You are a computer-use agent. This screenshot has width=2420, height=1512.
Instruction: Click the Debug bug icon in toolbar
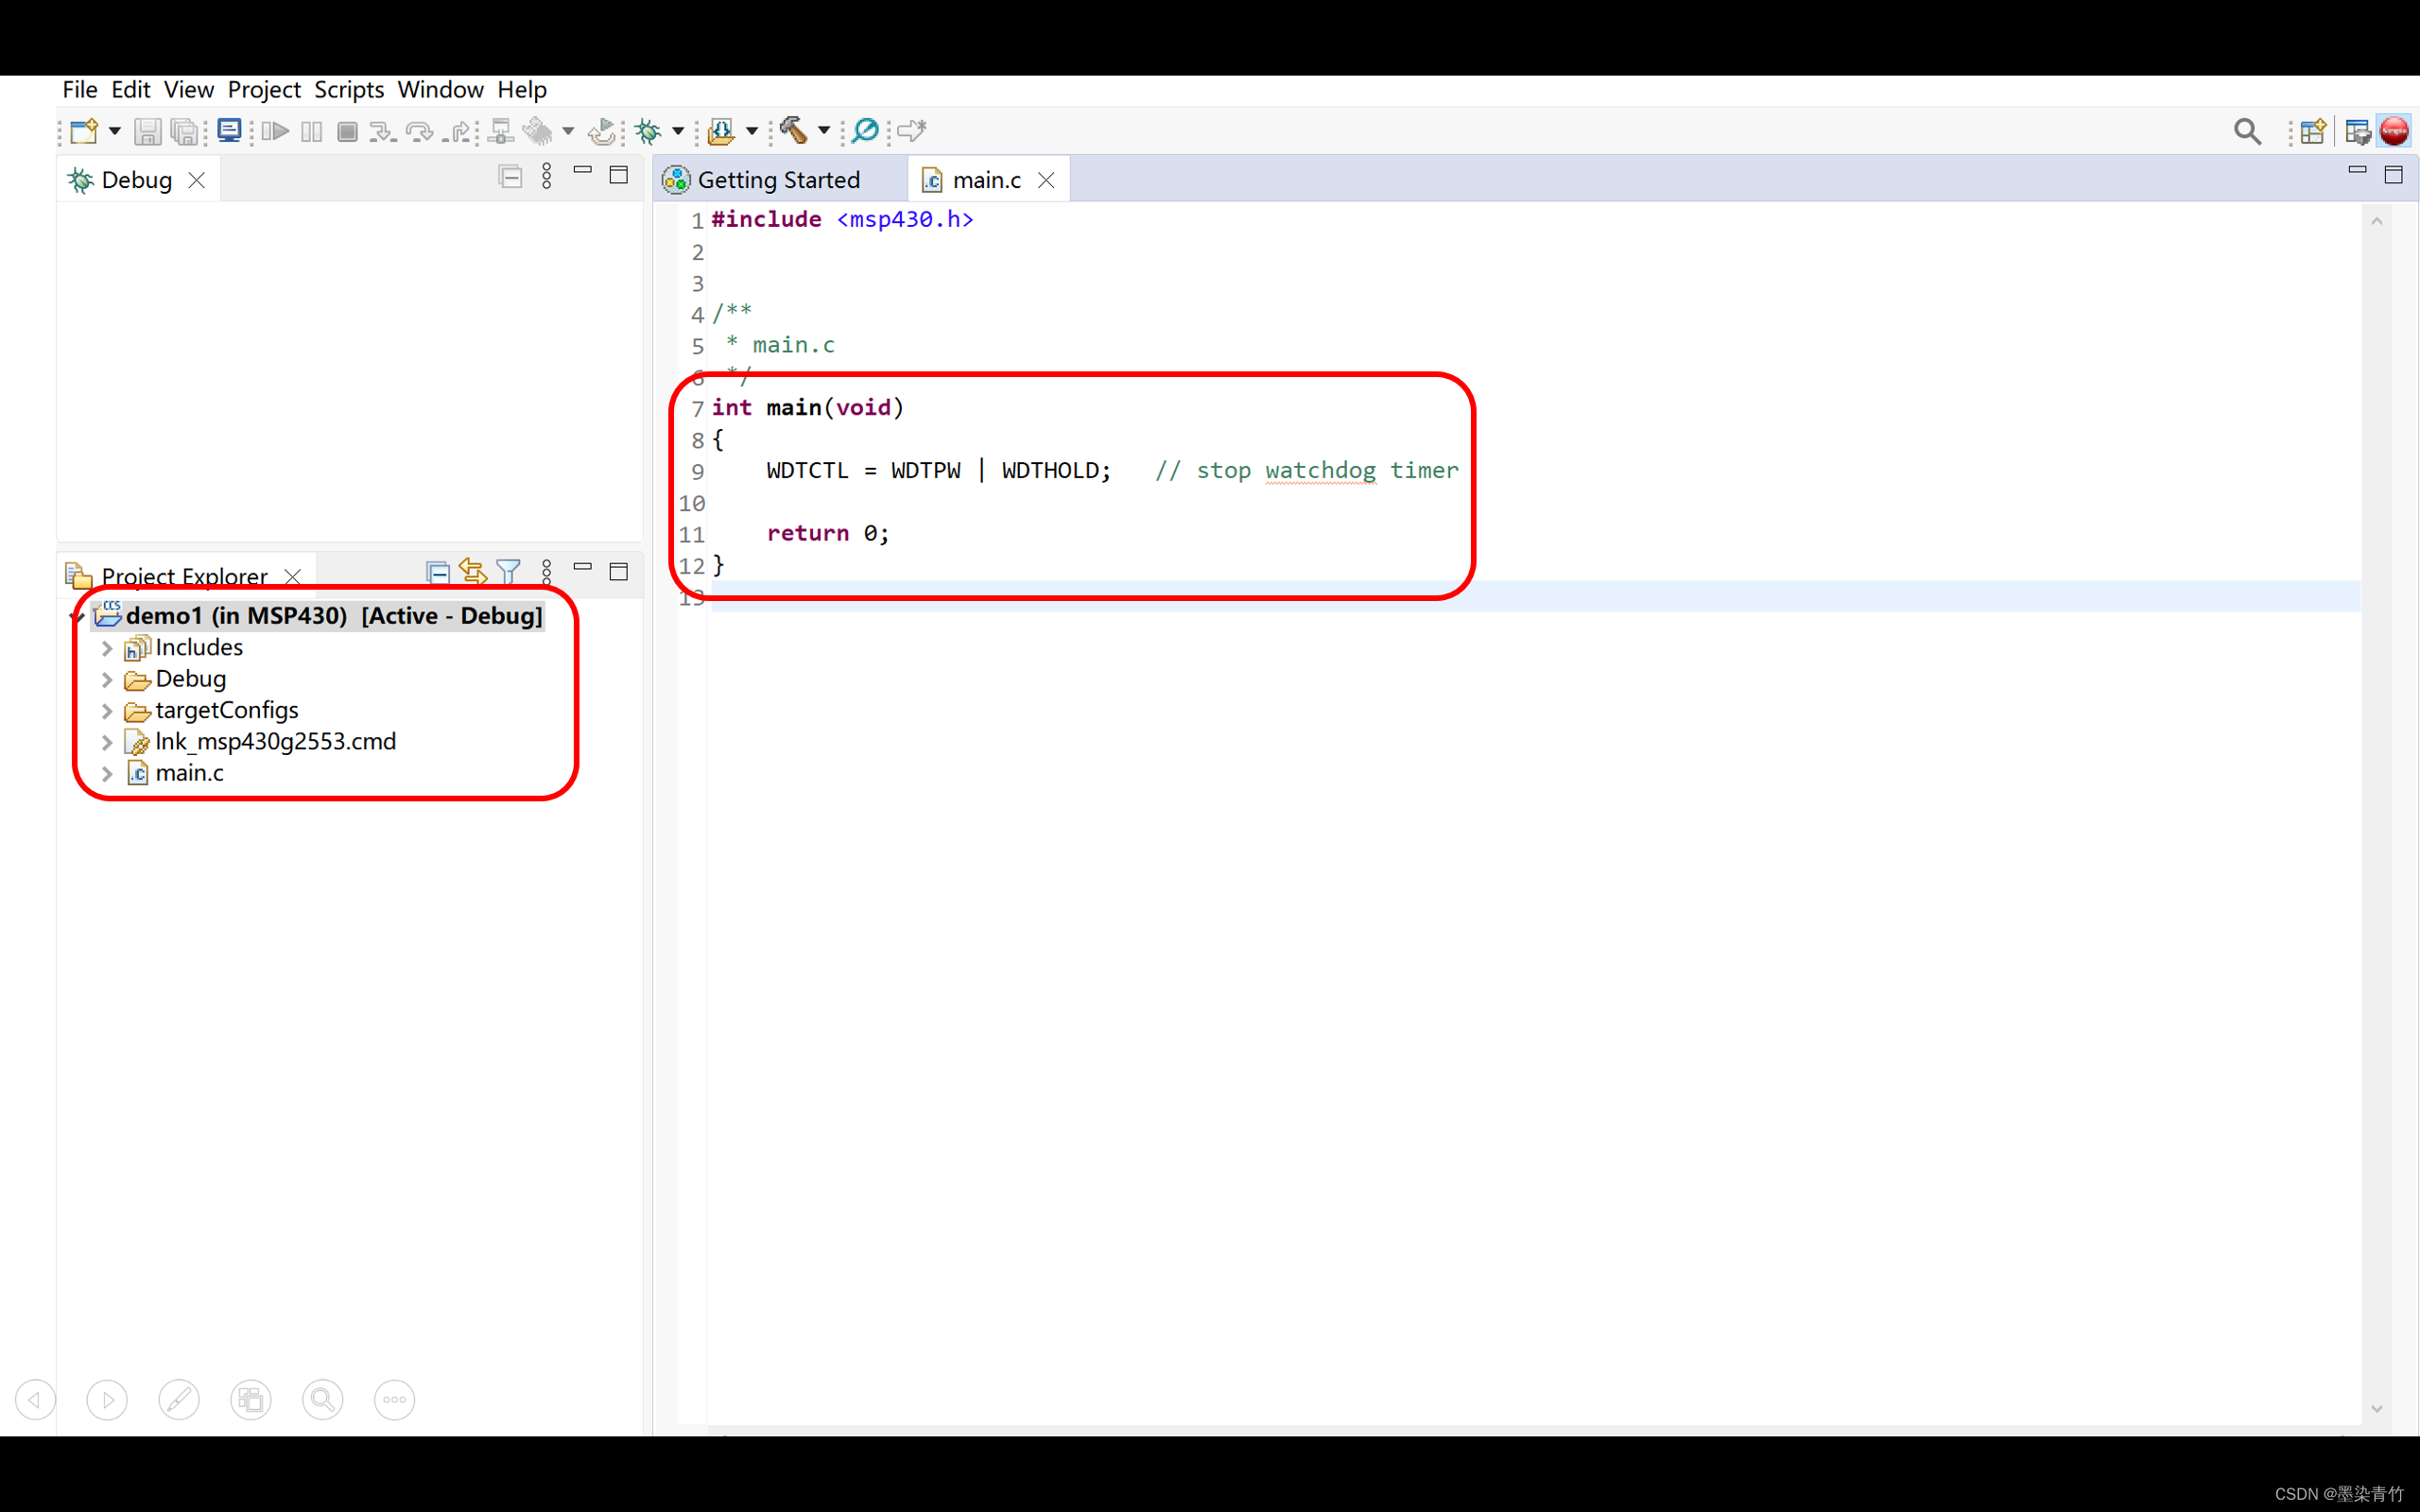point(648,131)
